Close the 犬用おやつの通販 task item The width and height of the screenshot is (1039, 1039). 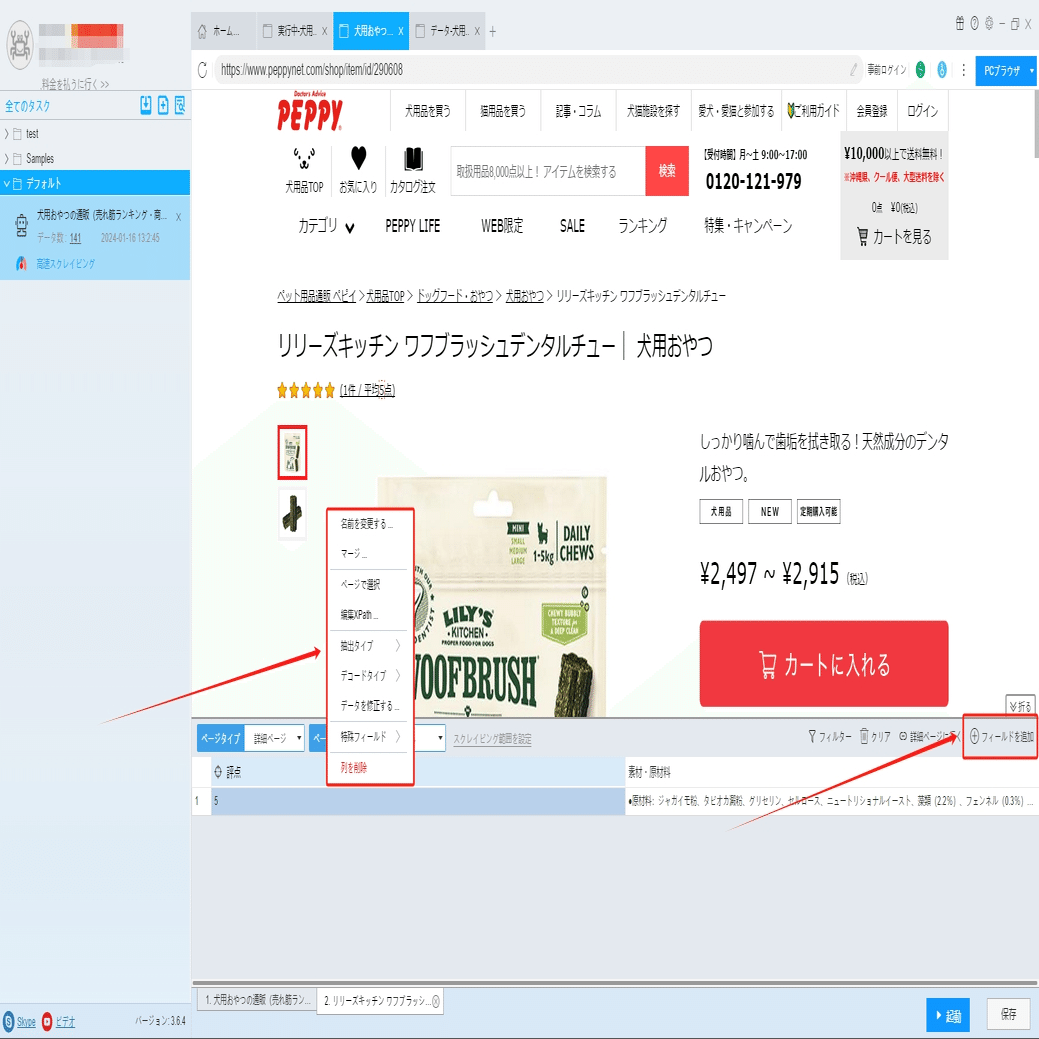(x=178, y=217)
